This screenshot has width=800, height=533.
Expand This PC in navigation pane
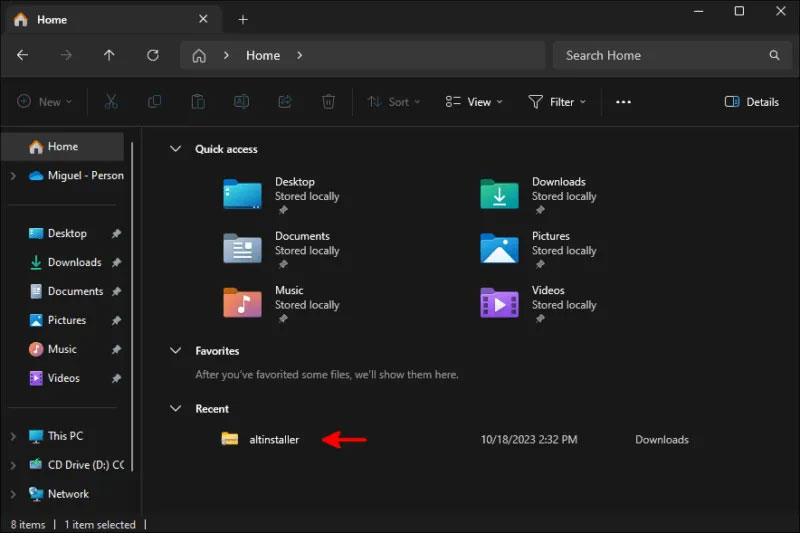coord(13,436)
